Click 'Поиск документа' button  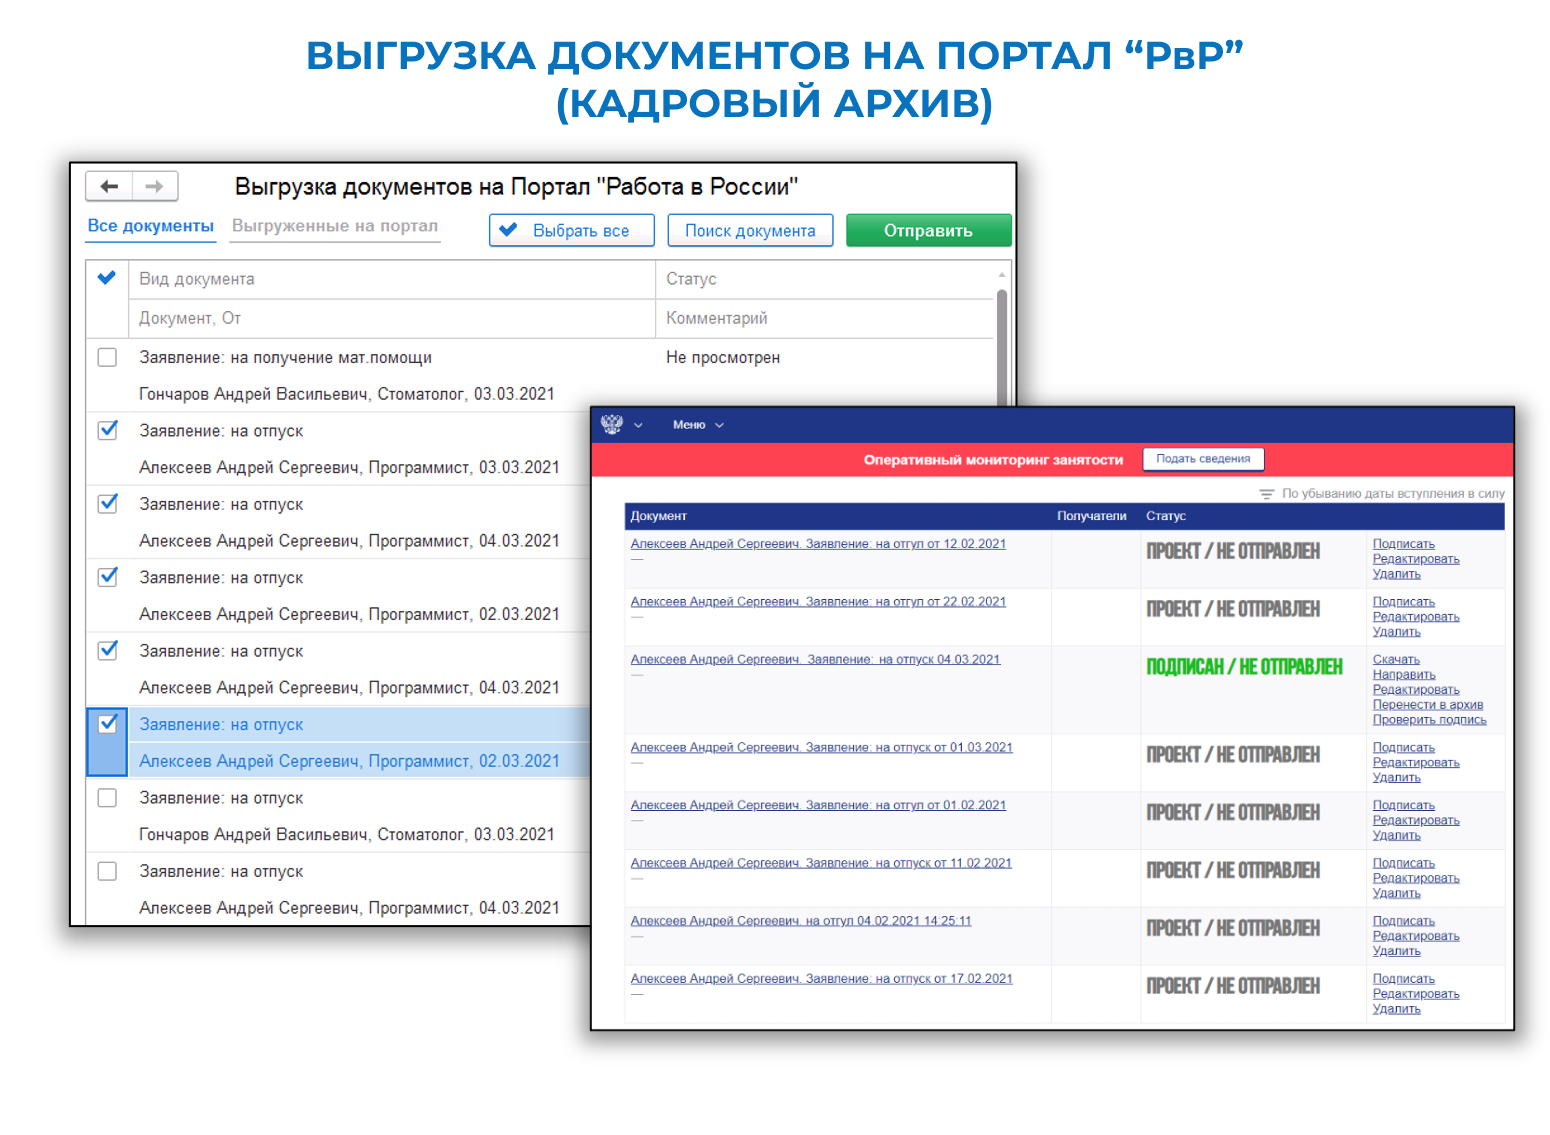pyautogui.click(x=750, y=230)
